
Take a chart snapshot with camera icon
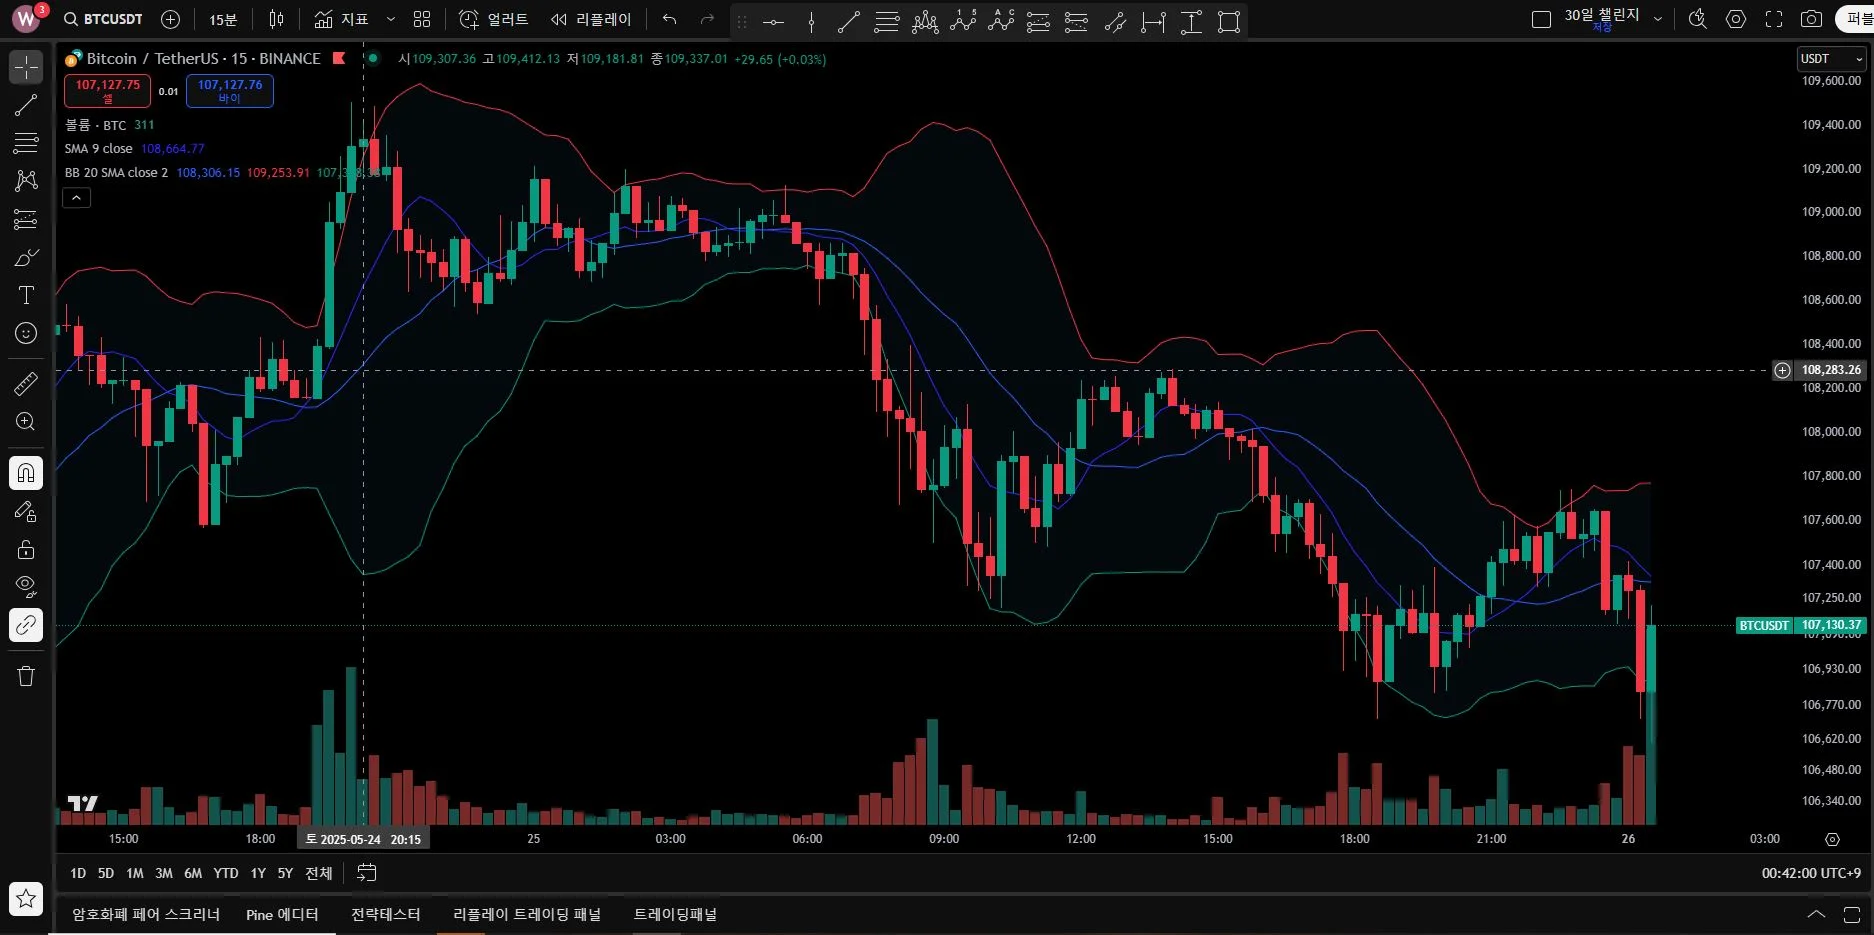[1811, 19]
